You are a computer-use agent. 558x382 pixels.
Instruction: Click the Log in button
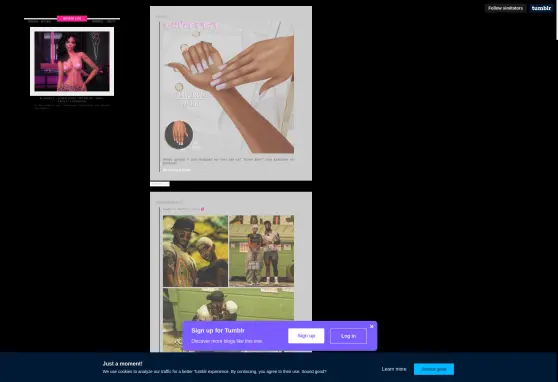tap(348, 336)
